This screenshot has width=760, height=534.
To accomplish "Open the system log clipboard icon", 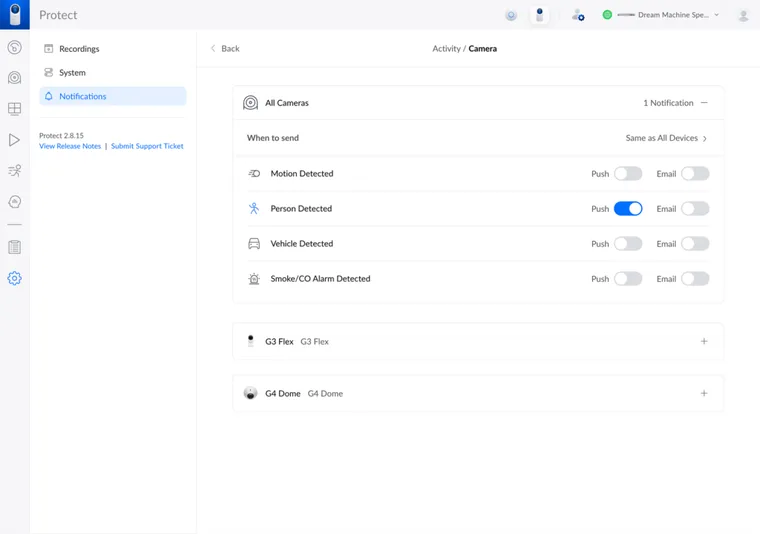I will click(15, 247).
